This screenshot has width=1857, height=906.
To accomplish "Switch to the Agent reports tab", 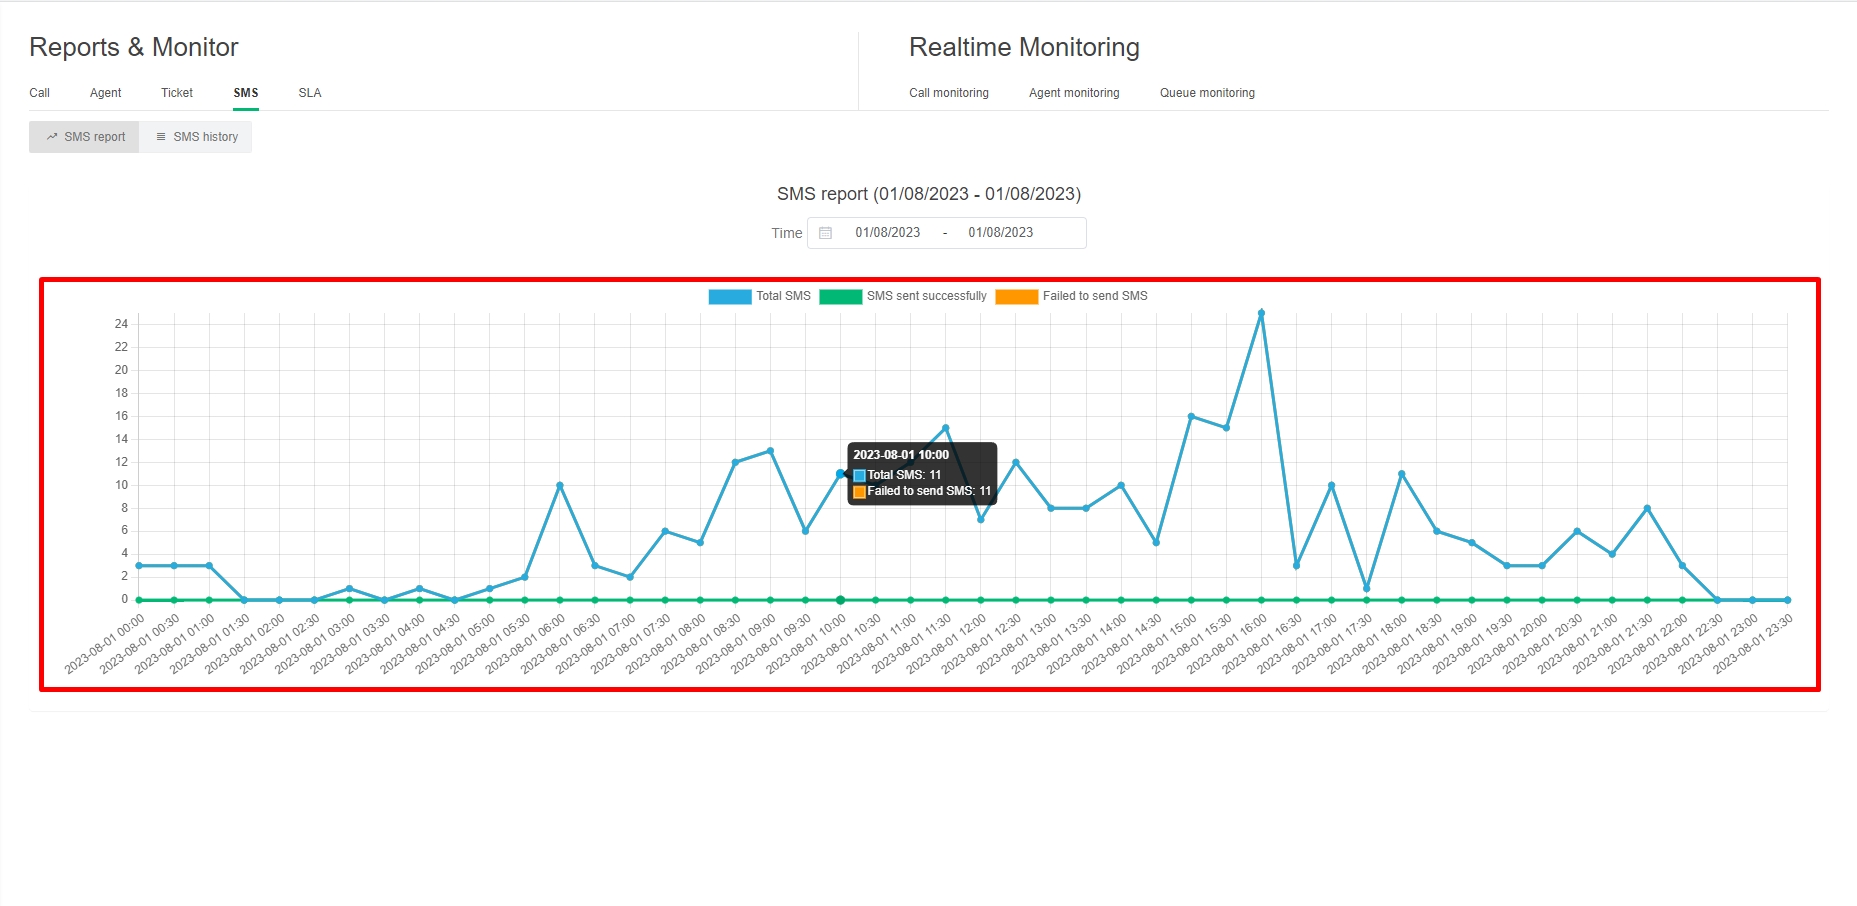I will pyautogui.click(x=105, y=93).
